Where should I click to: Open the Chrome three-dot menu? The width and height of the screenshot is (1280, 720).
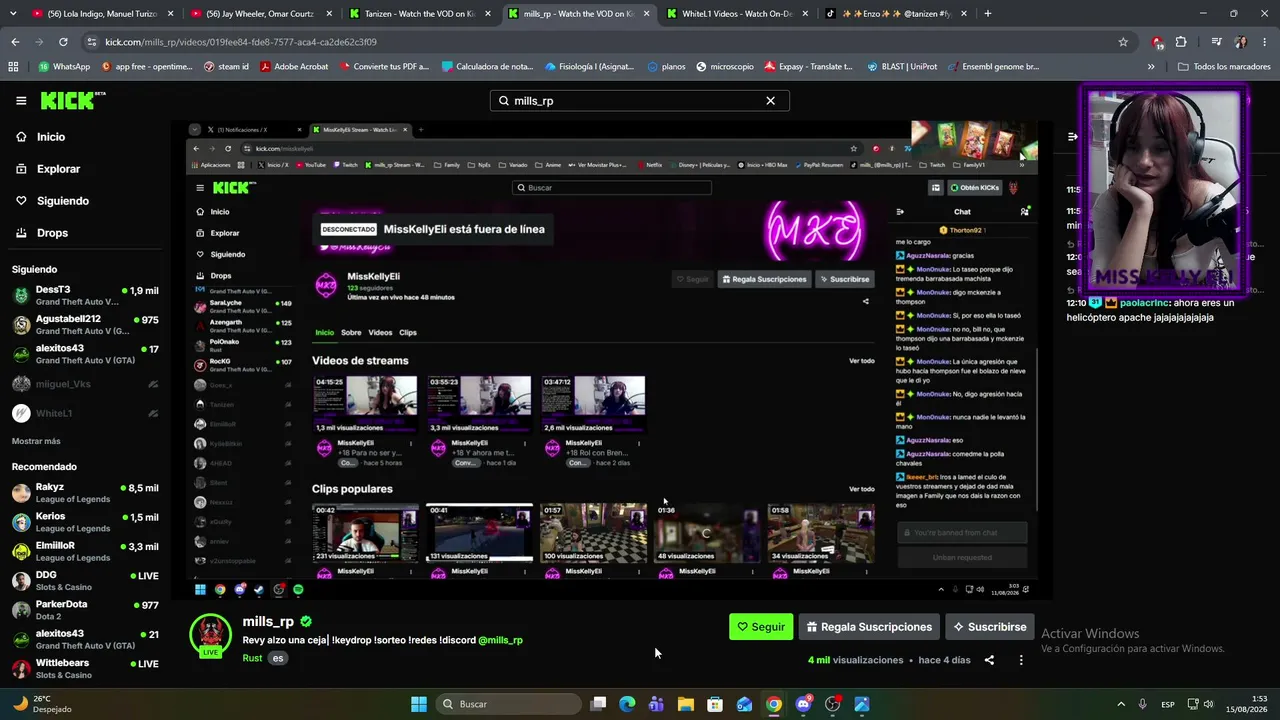click(1264, 42)
